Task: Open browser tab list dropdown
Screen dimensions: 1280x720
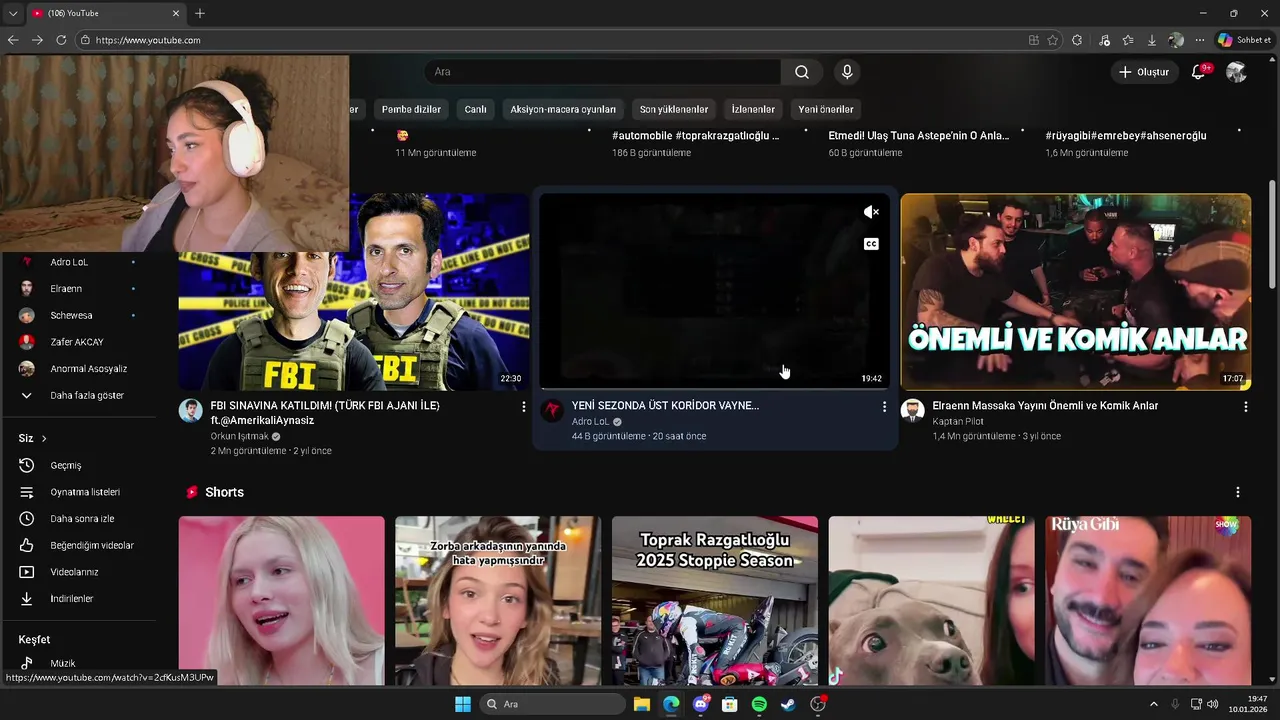Action: [13, 13]
